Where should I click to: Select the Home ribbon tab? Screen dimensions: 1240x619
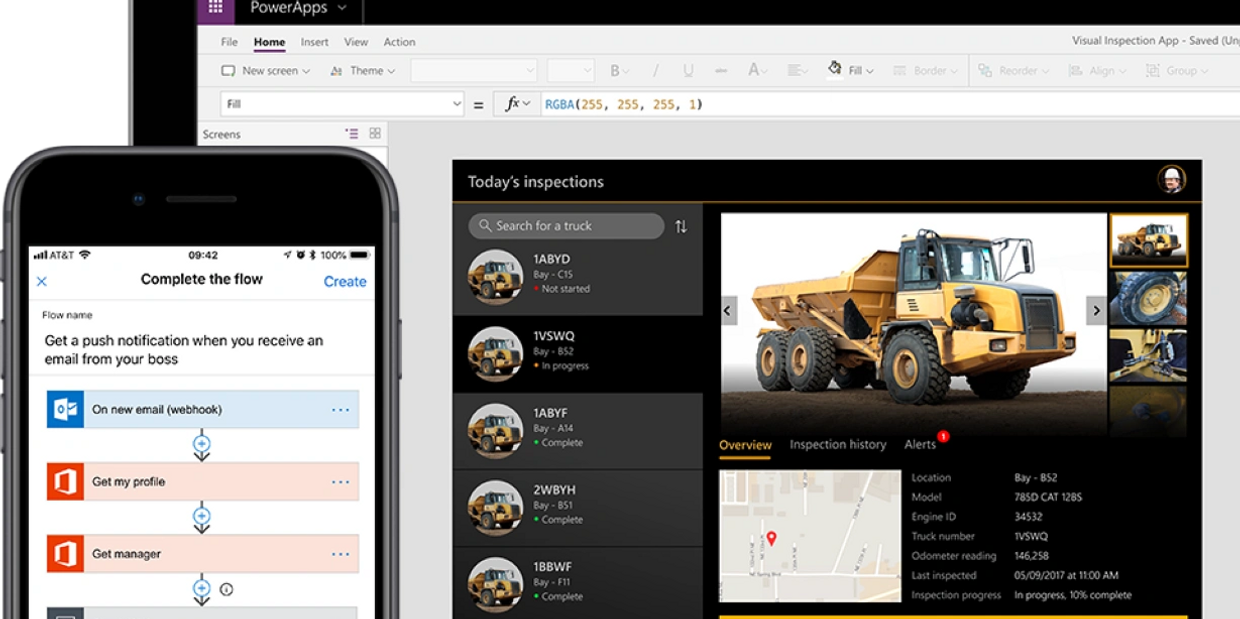(x=269, y=42)
